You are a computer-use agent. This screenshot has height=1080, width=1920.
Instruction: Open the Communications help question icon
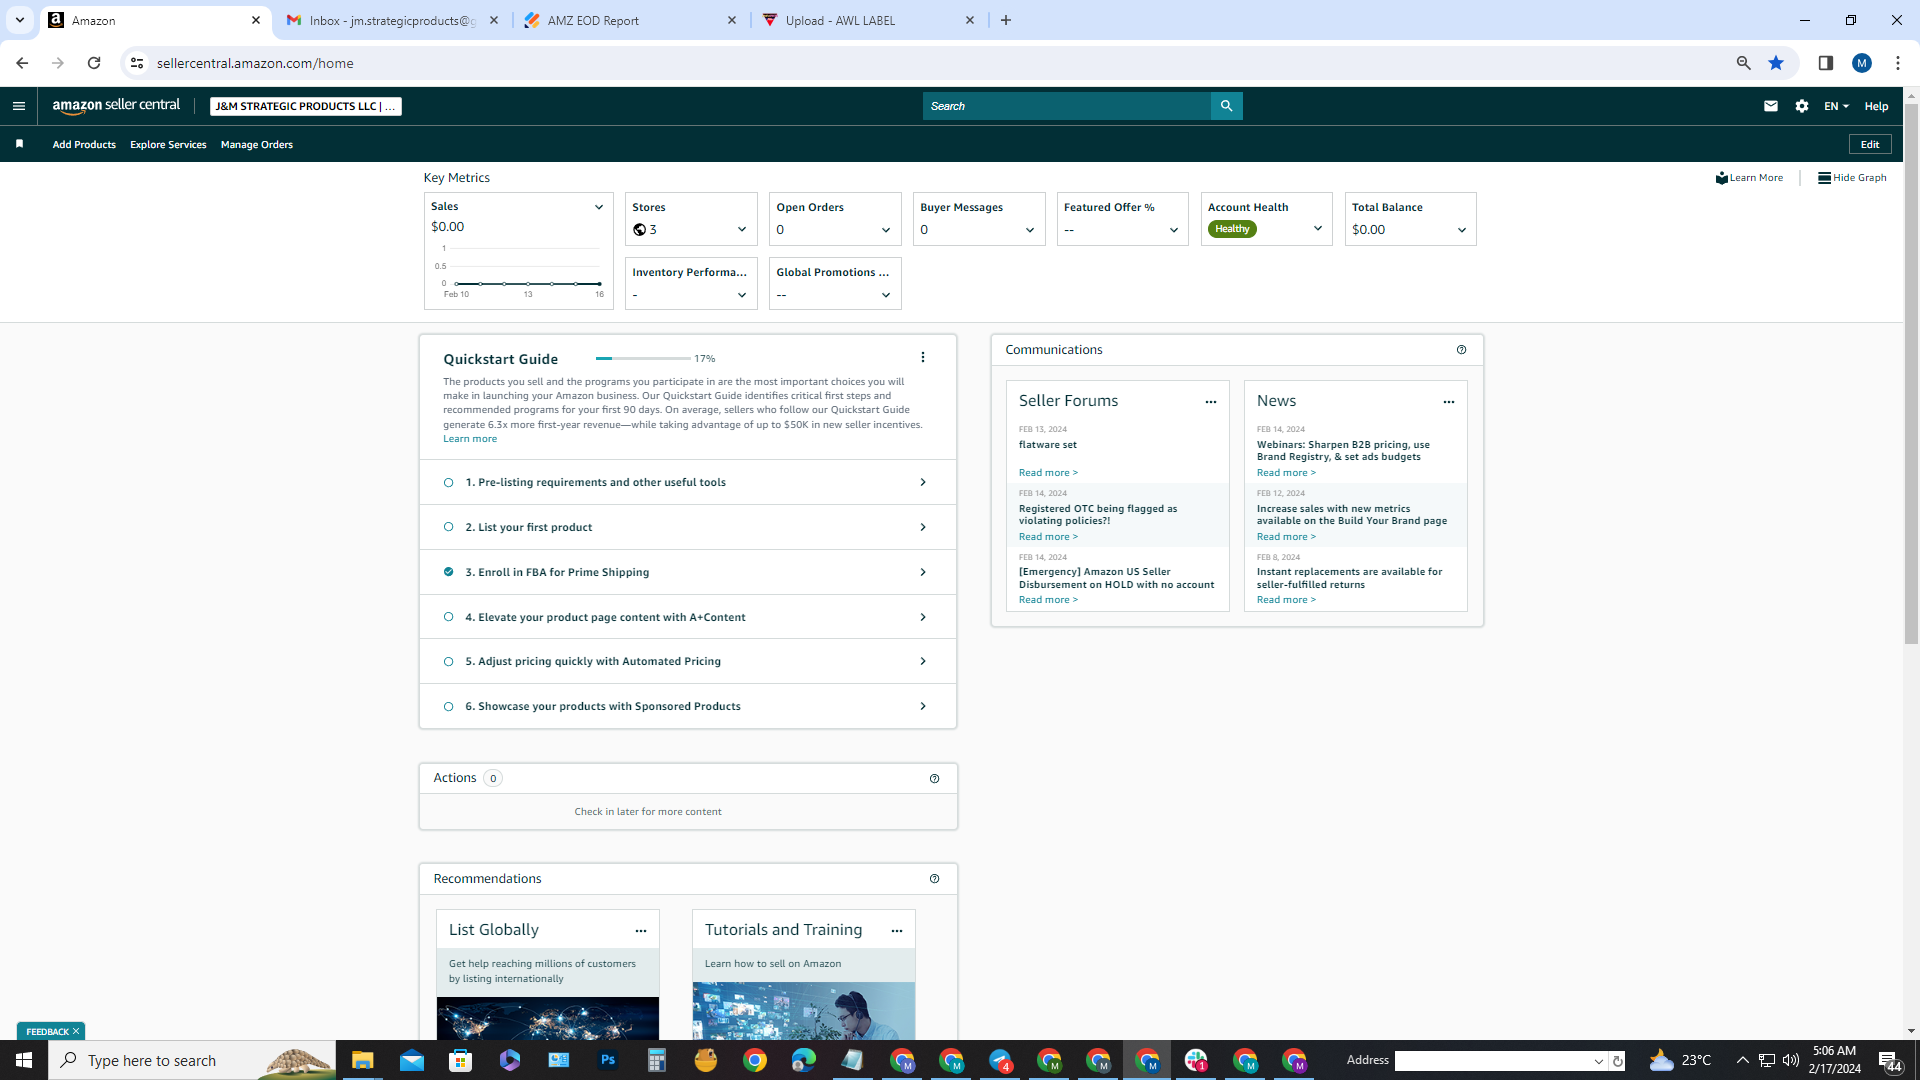tap(1462, 350)
